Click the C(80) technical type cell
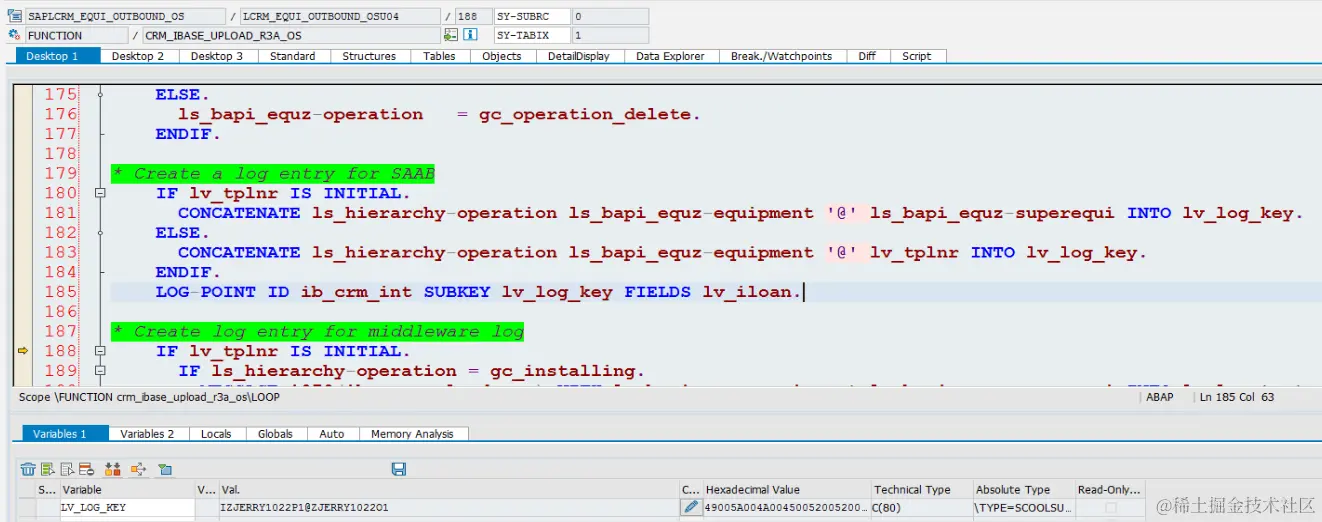Screen dimensions: 1322x522 921,508
